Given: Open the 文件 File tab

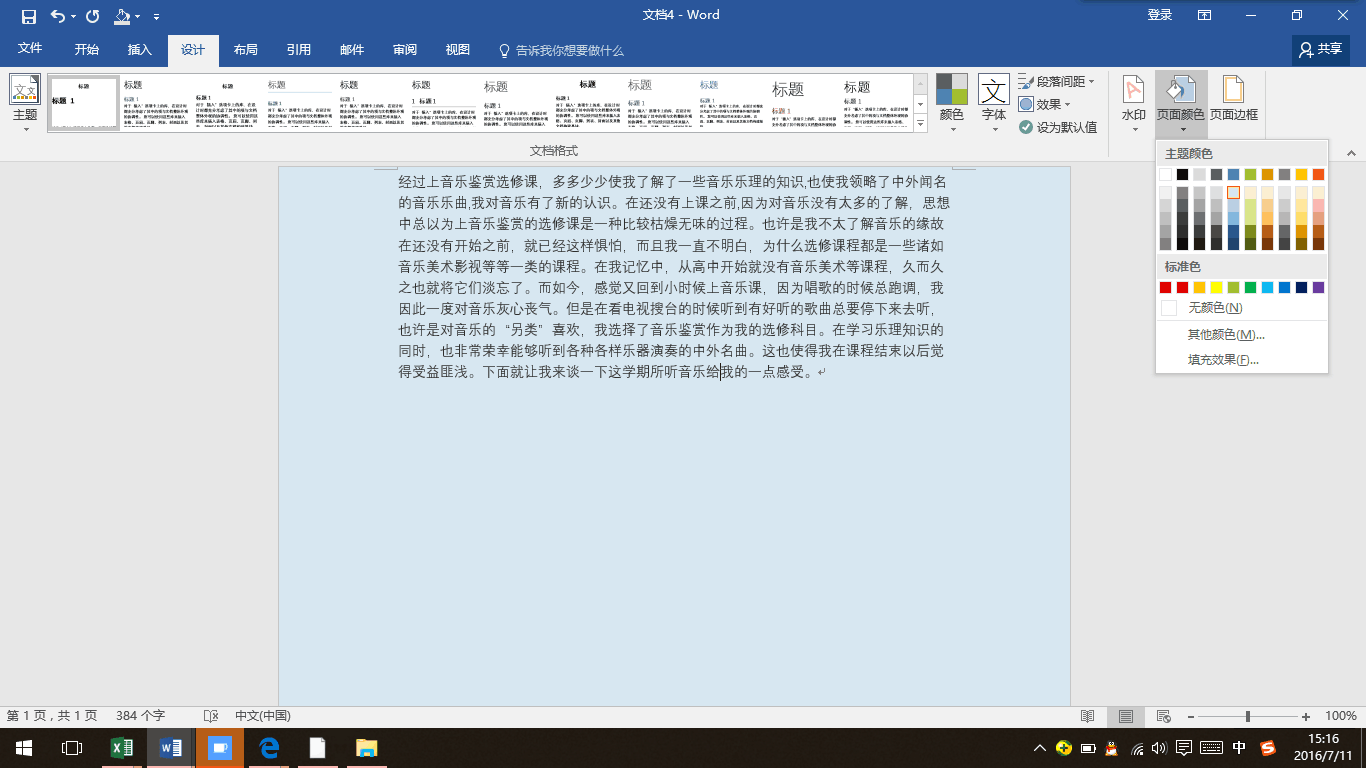Looking at the screenshot, I should (x=30, y=50).
